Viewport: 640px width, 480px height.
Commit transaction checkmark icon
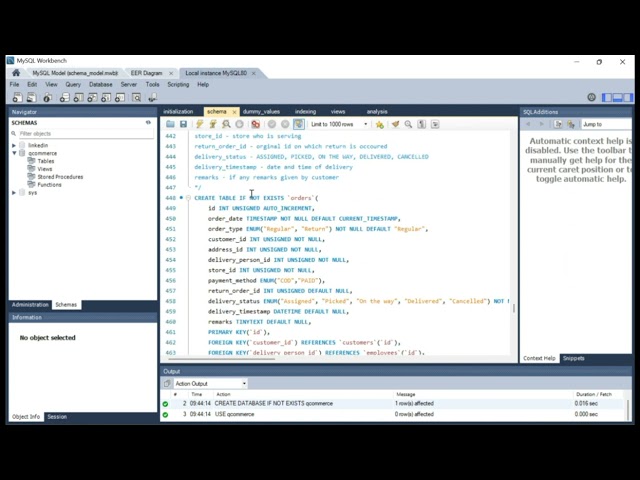pyautogui.click(x=272, y=124)
